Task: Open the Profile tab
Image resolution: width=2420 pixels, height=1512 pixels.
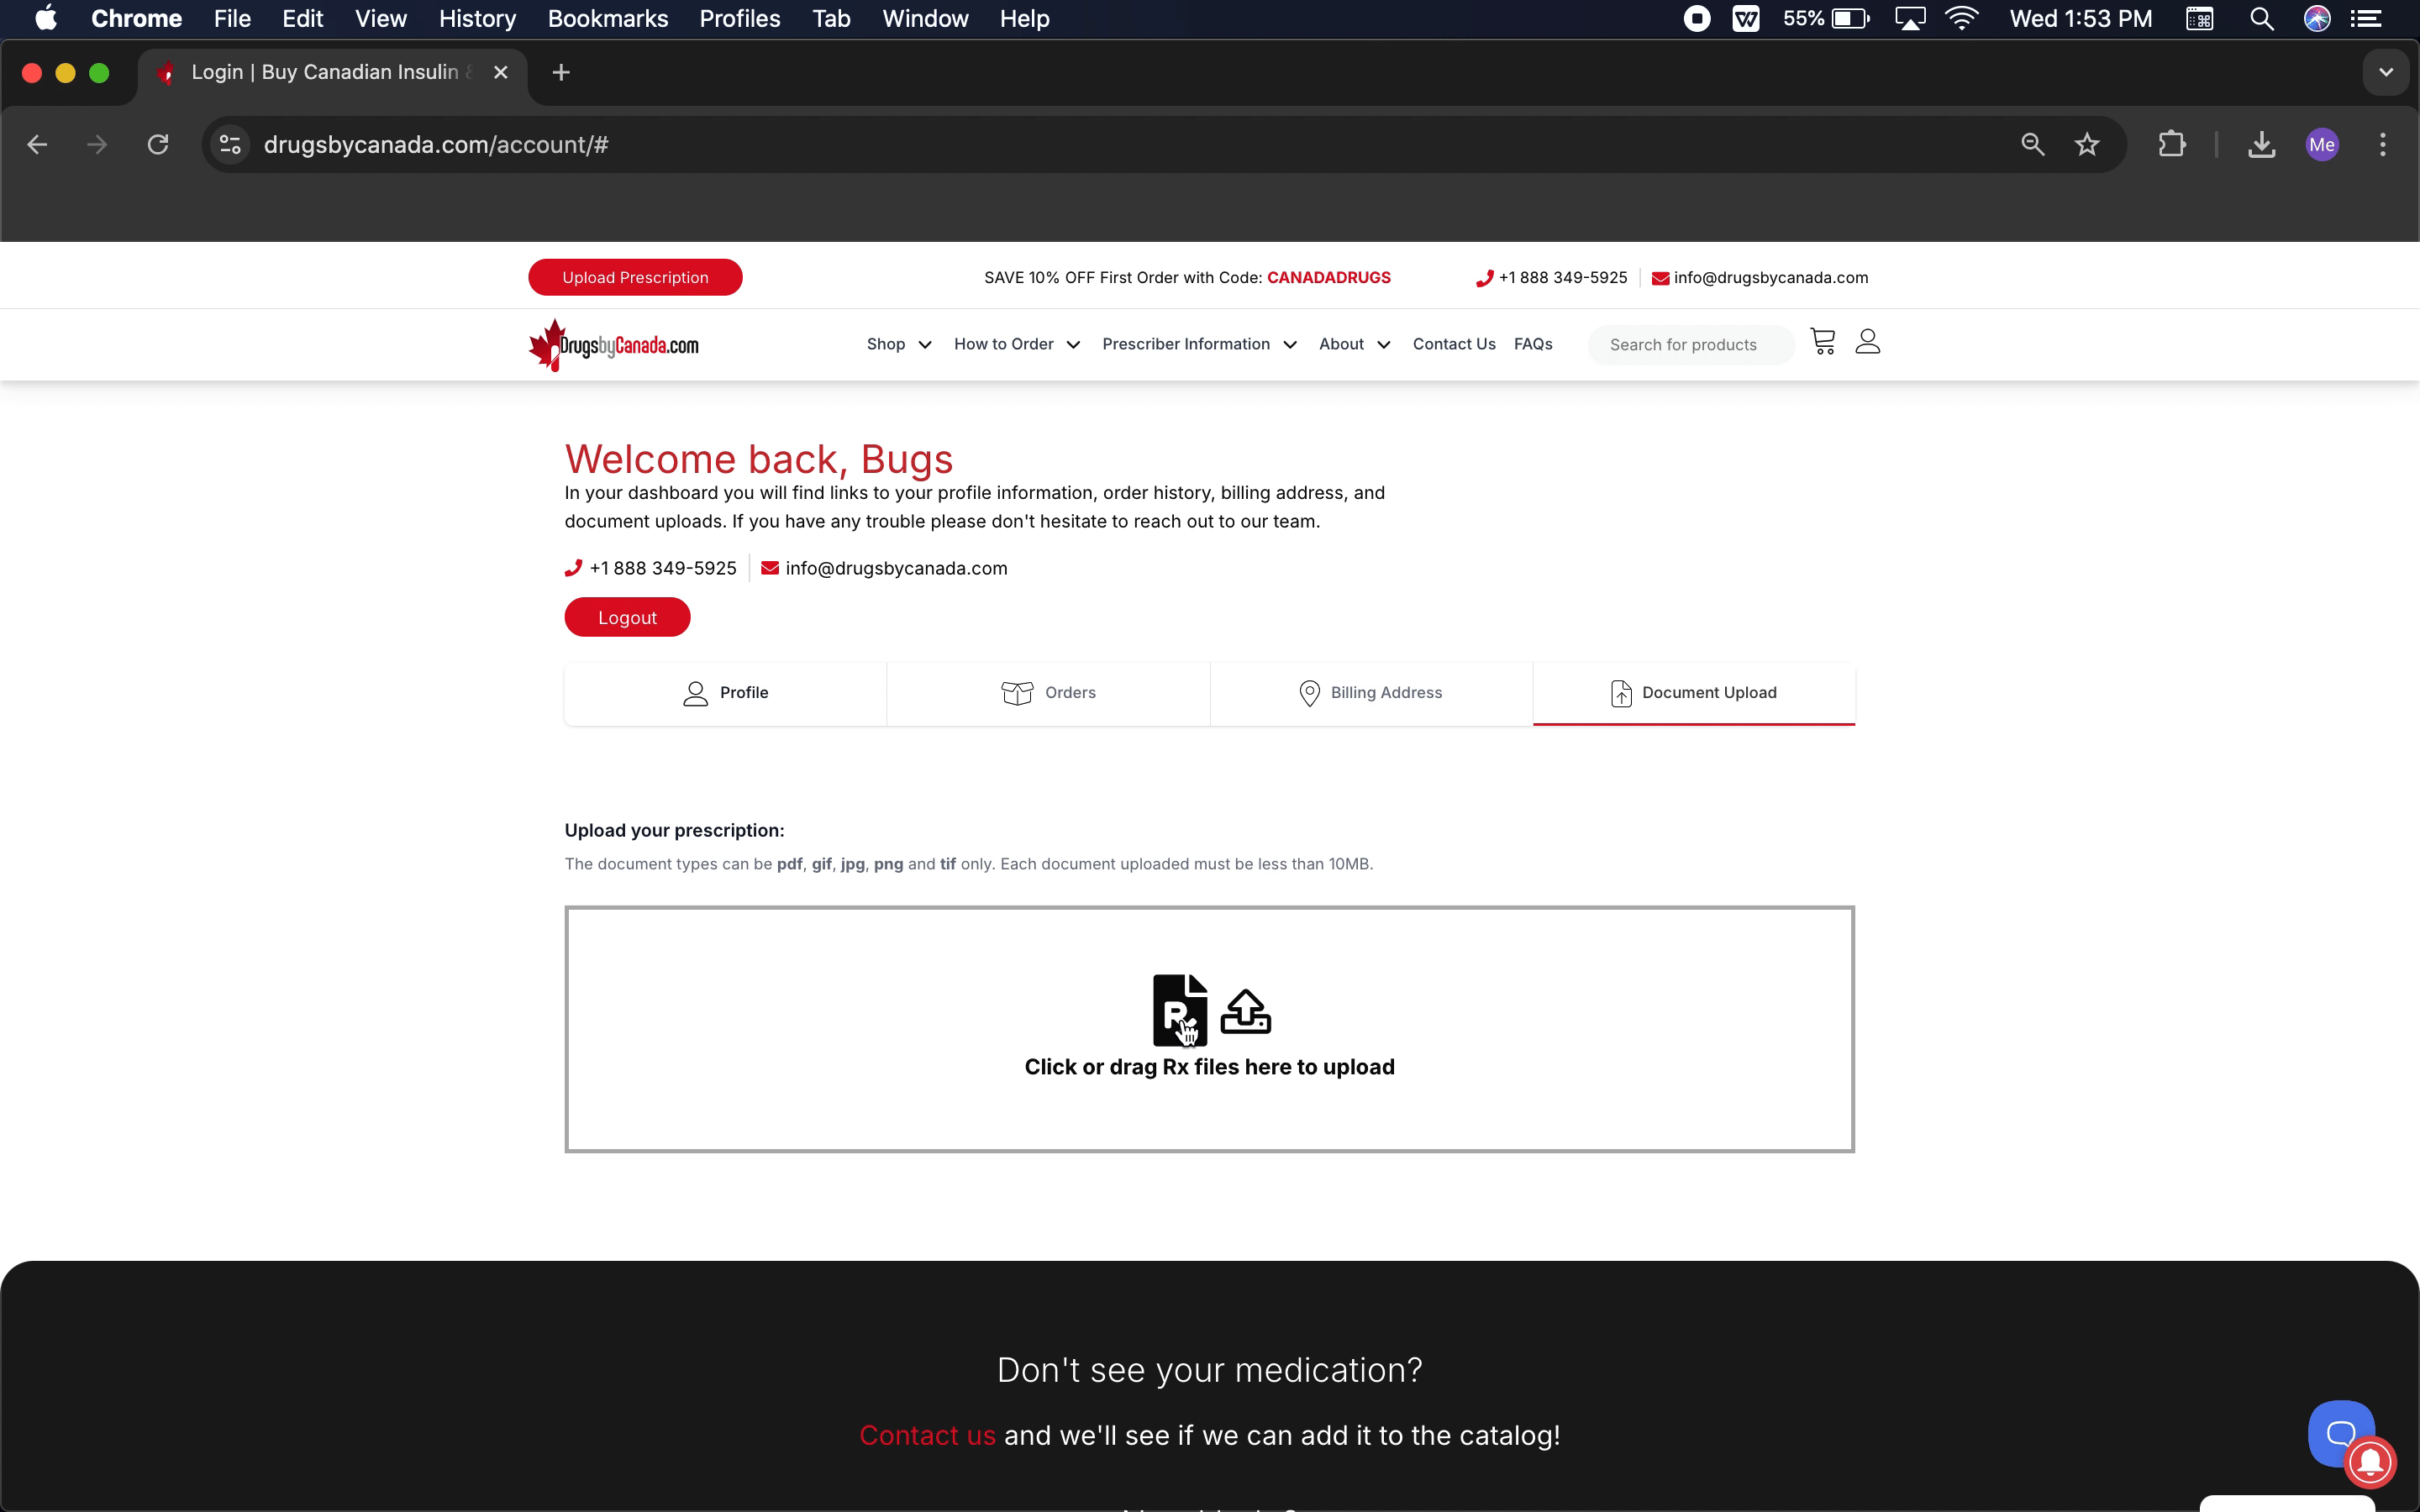Action: 725,693
